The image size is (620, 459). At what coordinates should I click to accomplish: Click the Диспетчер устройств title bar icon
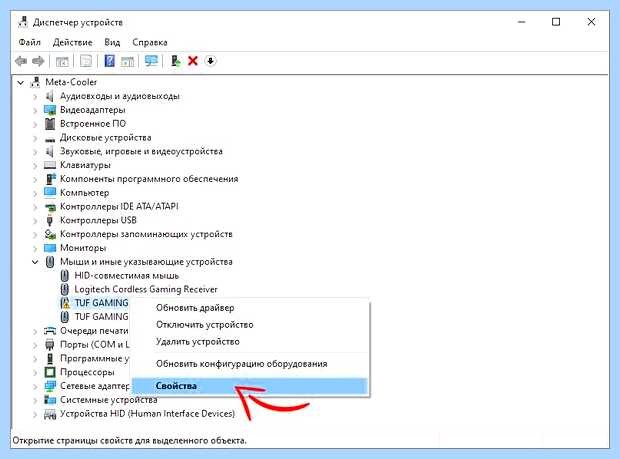point(23,22)
